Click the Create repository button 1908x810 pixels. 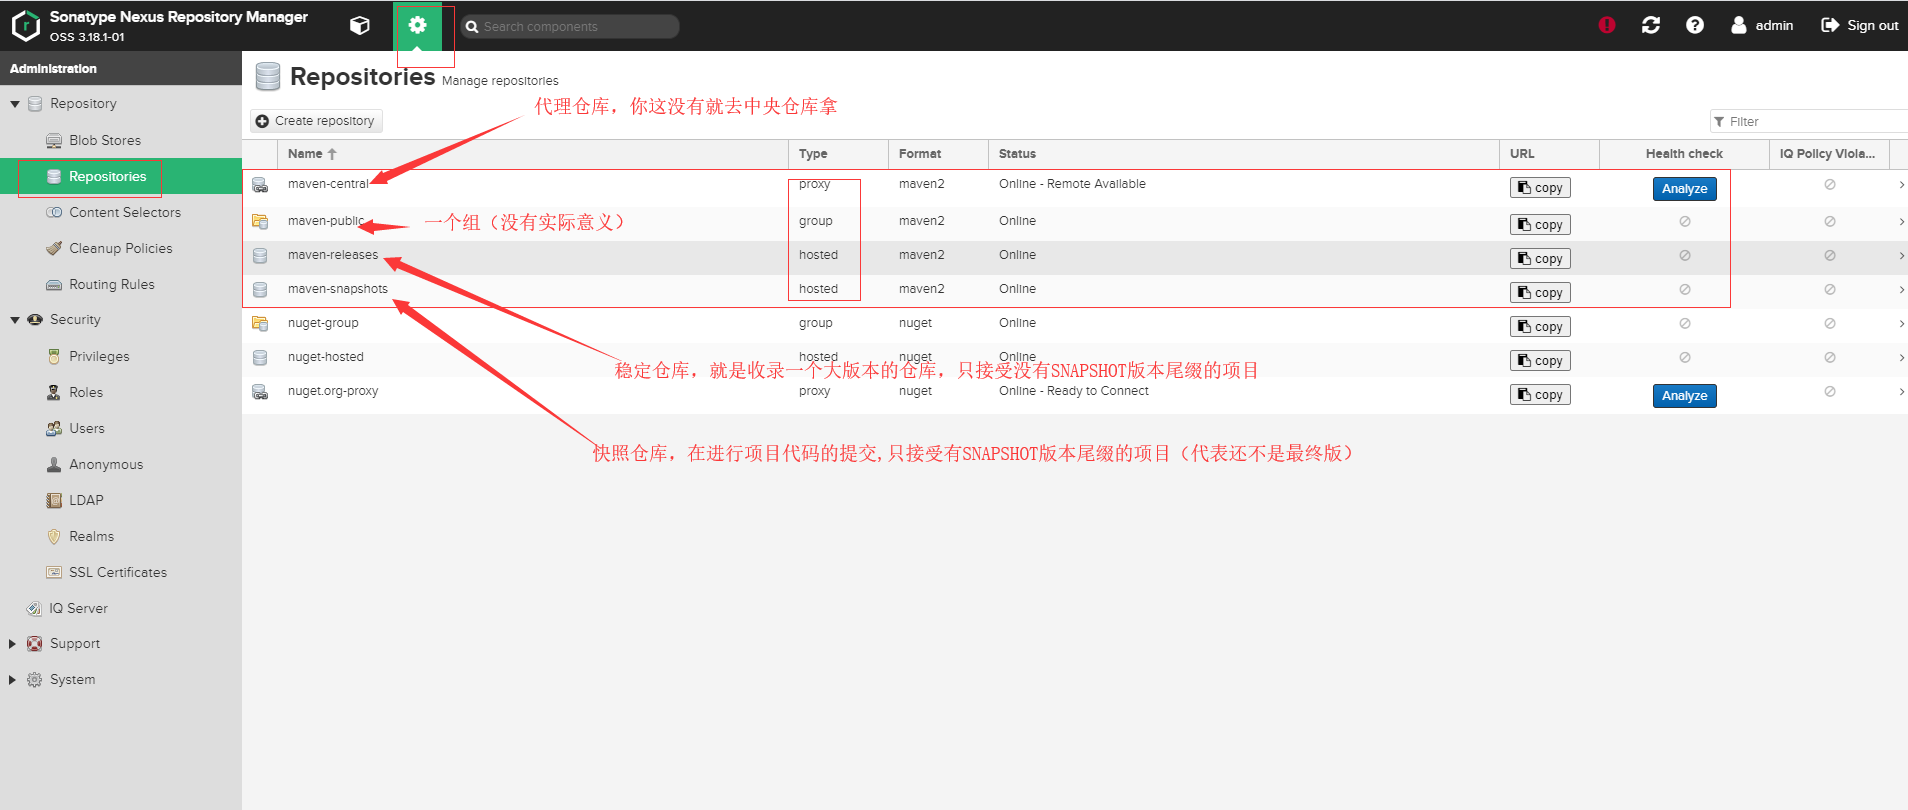tap(316, 121)
